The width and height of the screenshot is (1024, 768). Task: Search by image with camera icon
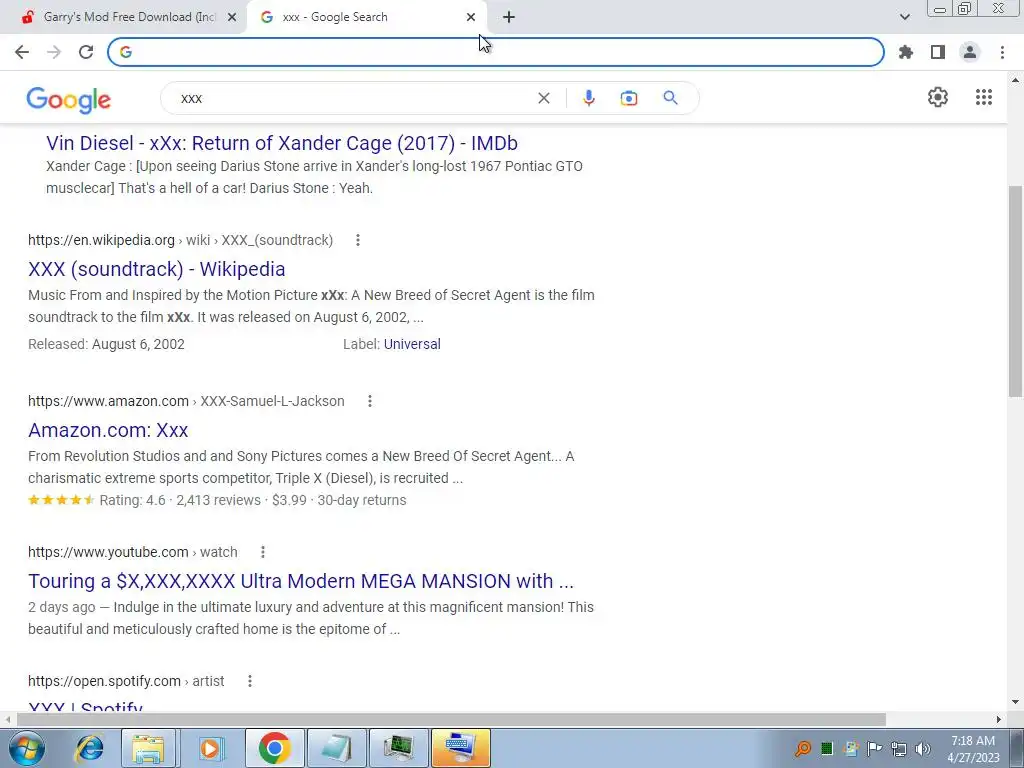628,98
